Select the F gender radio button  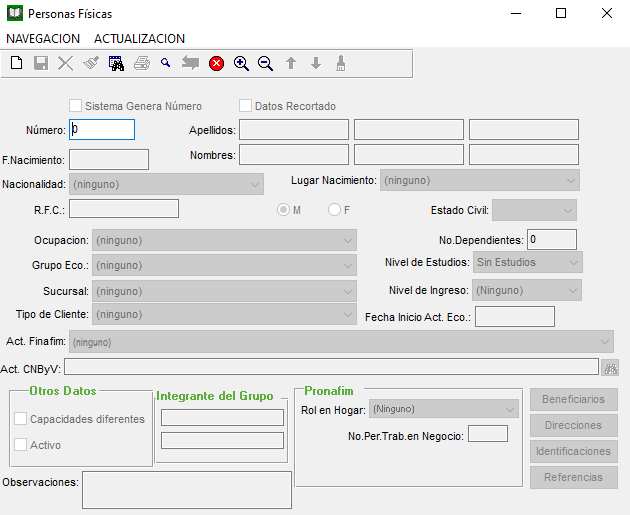[334, 210]
